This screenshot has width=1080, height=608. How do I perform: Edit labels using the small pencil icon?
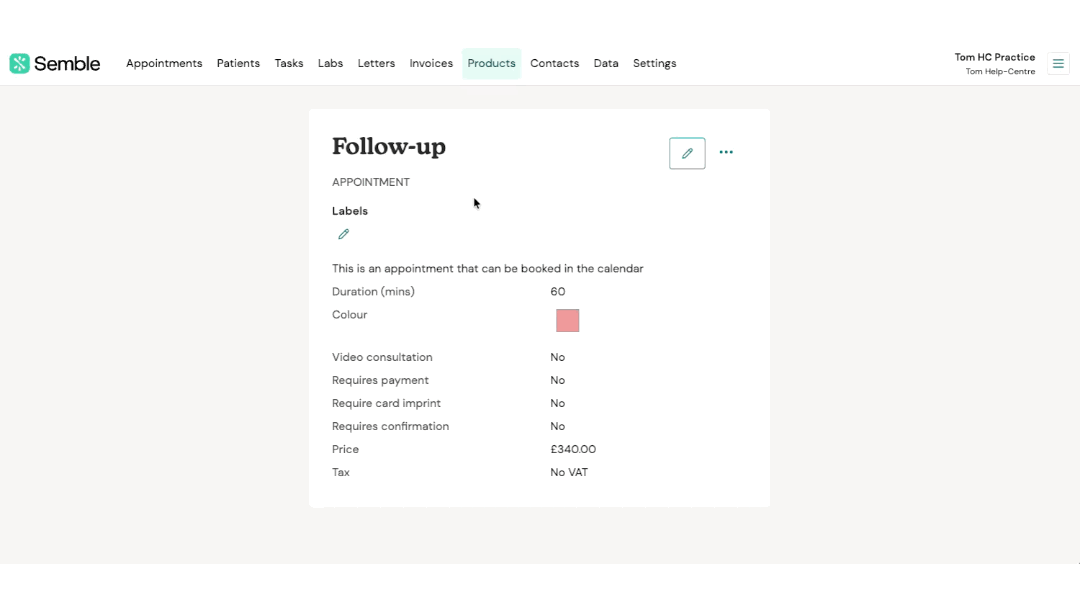tap(344, 234)
